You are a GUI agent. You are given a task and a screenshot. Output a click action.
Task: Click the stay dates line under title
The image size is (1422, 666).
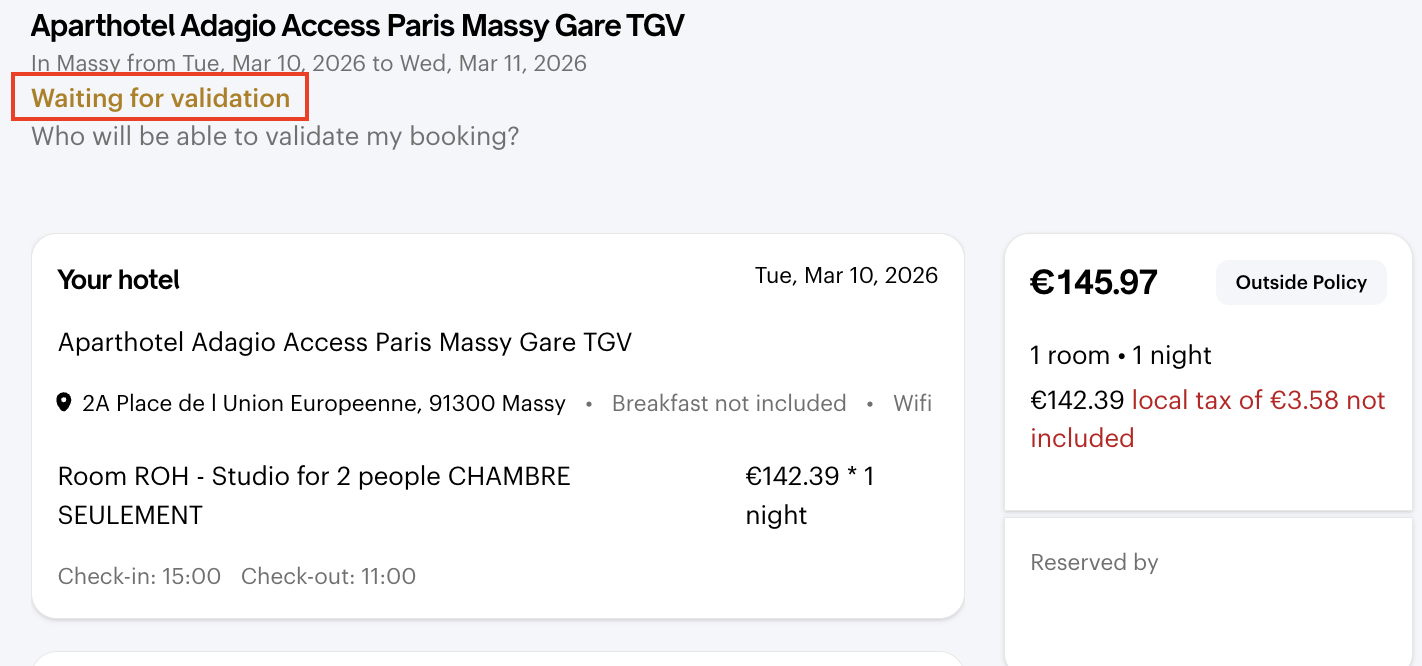click(x=309, y=64)
